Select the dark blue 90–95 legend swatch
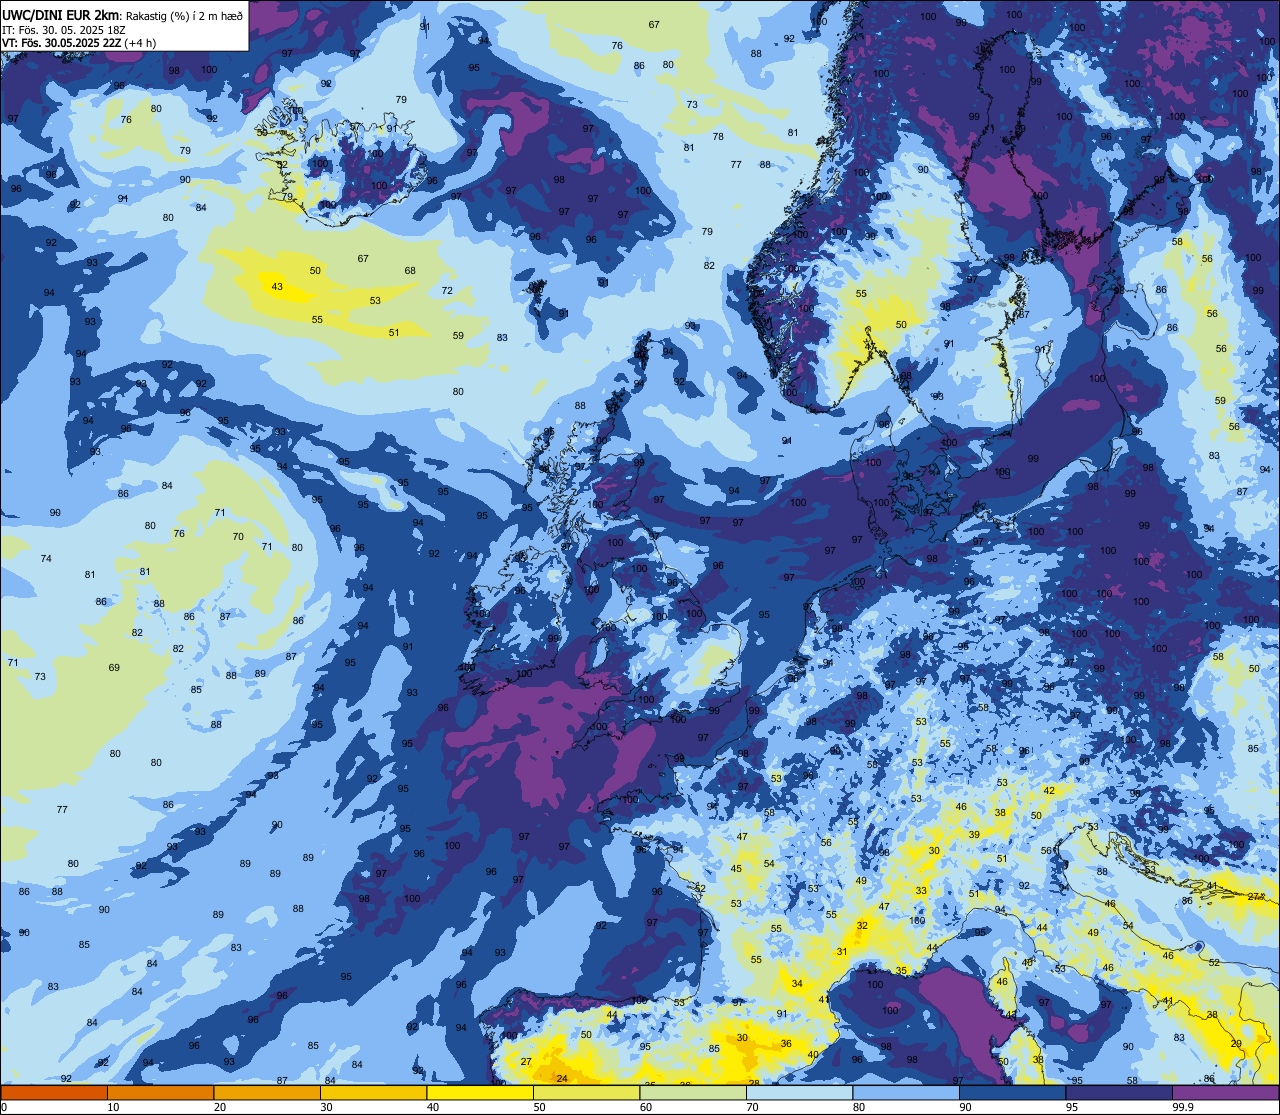This screenshot has height=1115, width=1280. click(1012, 1092)
